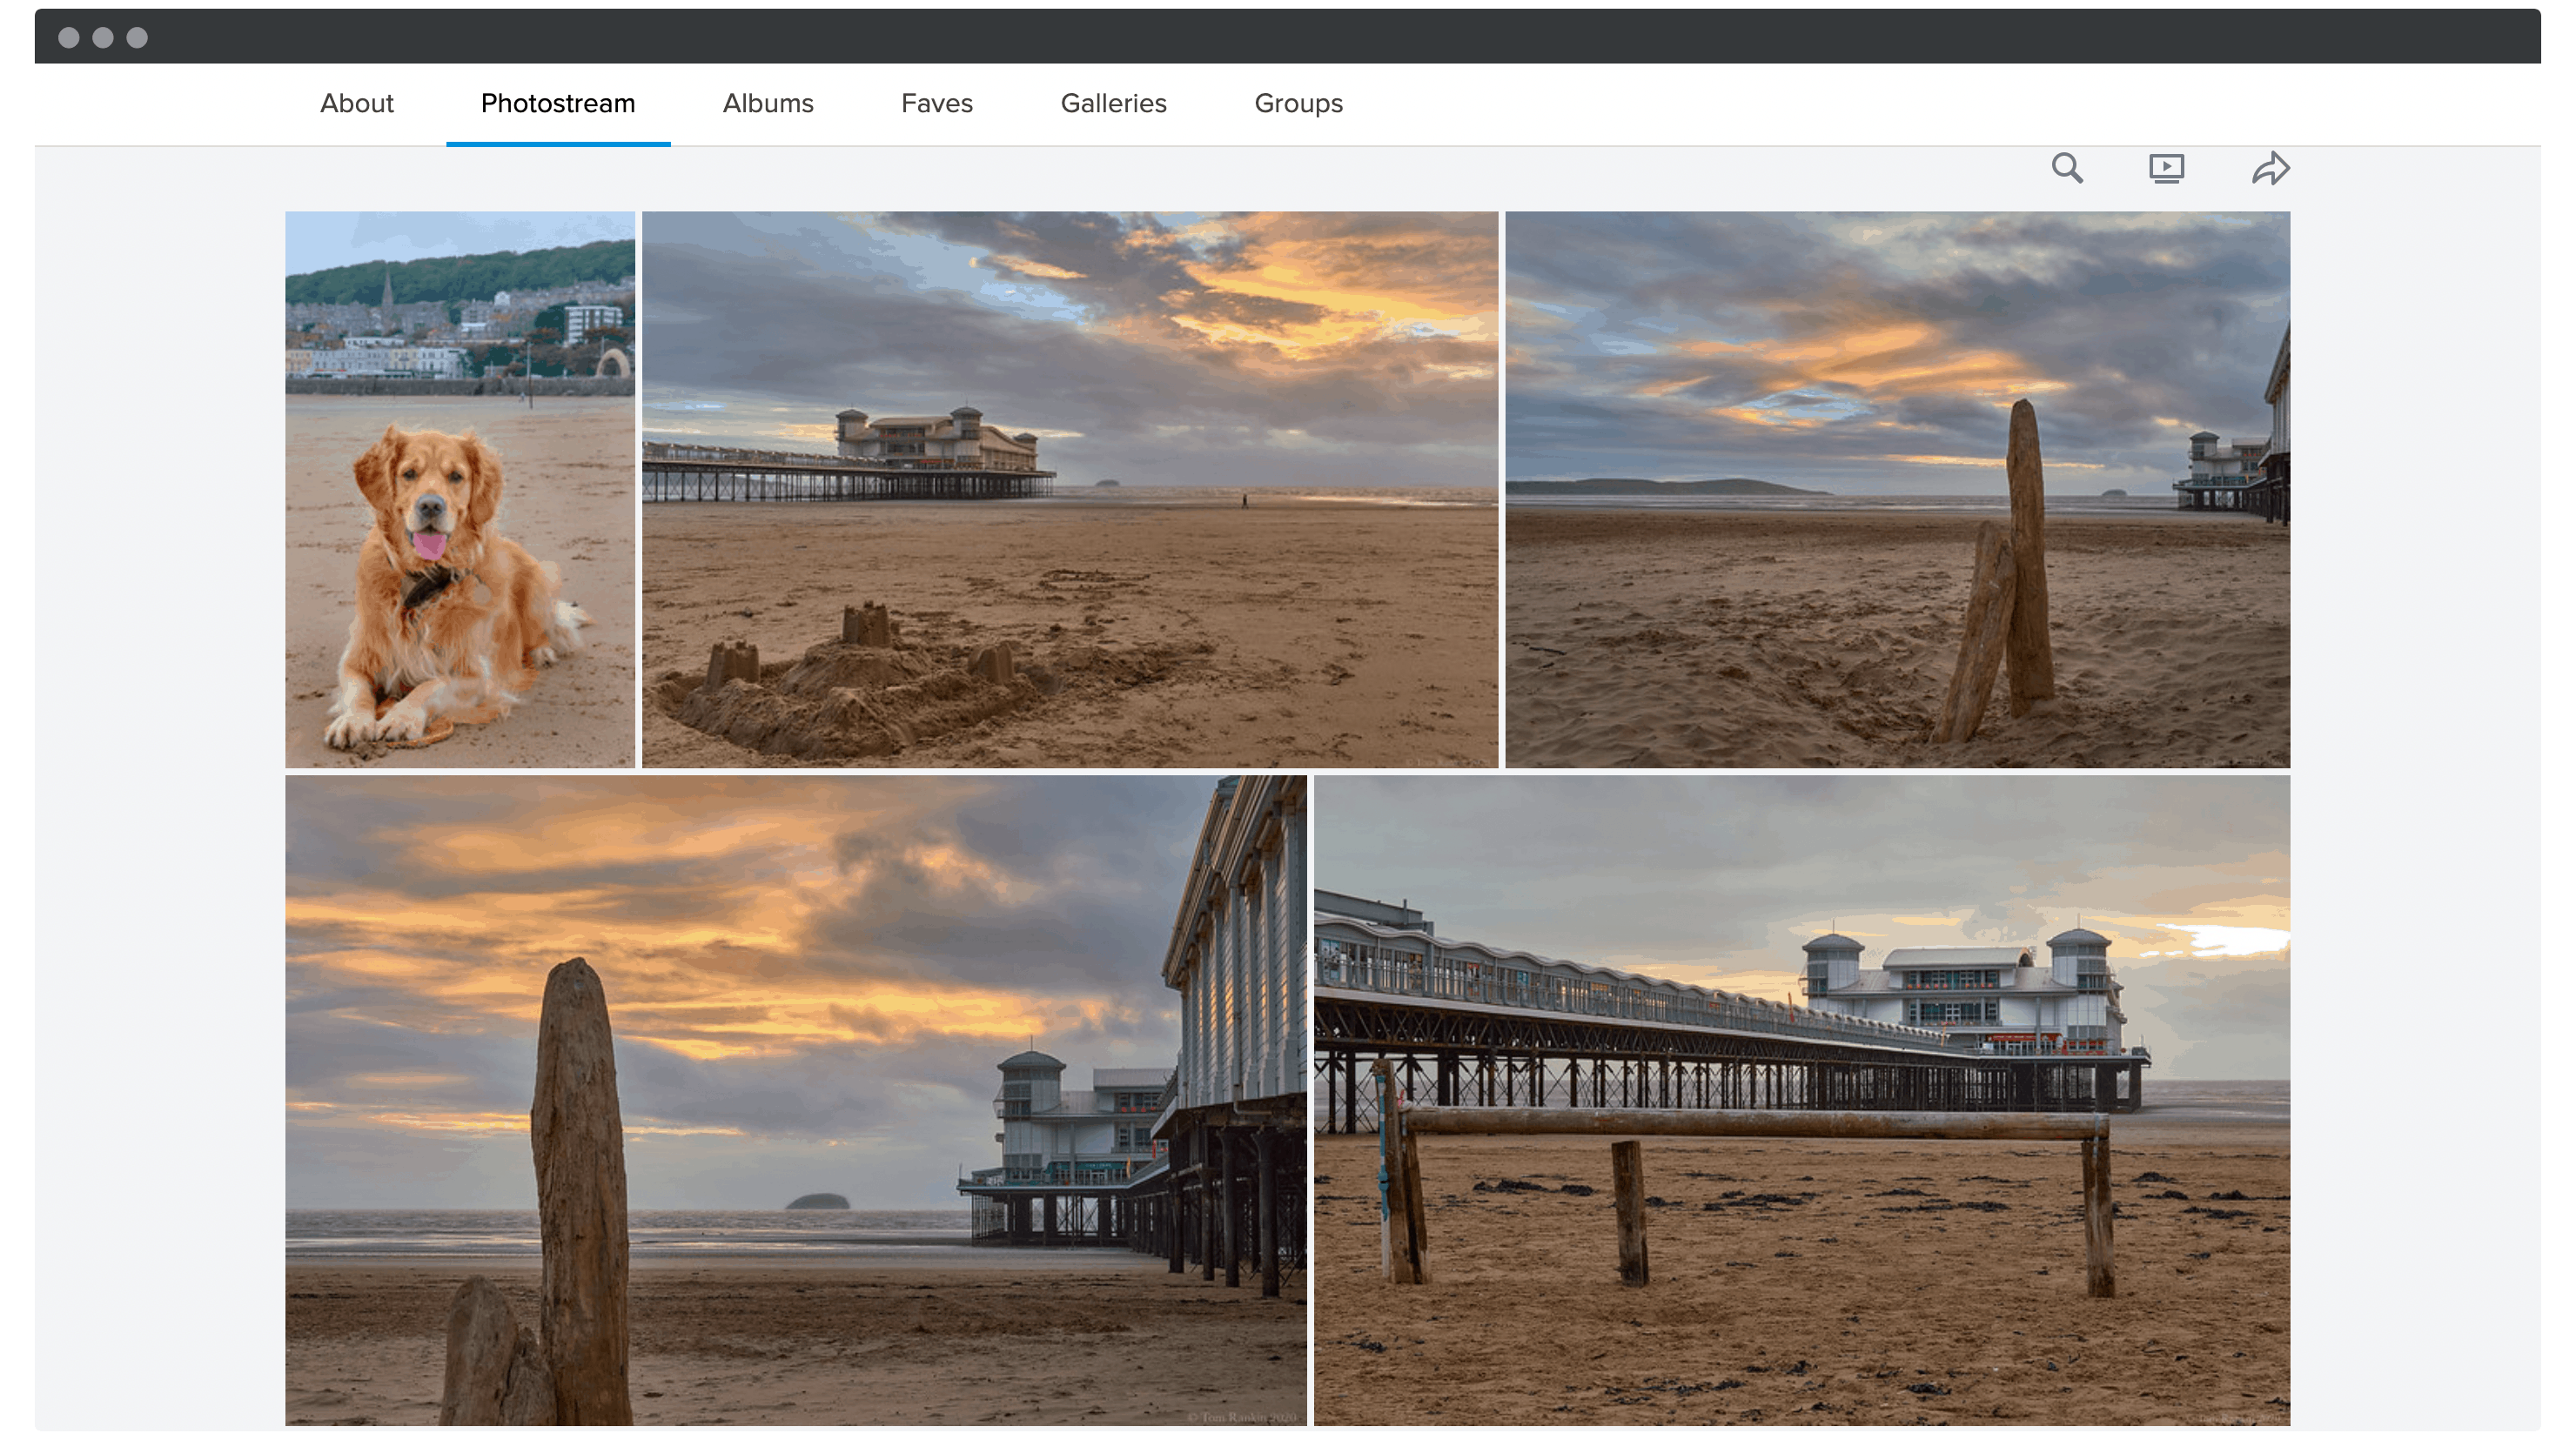Switch to the Albums tab
This screenshot has width=2576, height=1440.
point(768,103)
